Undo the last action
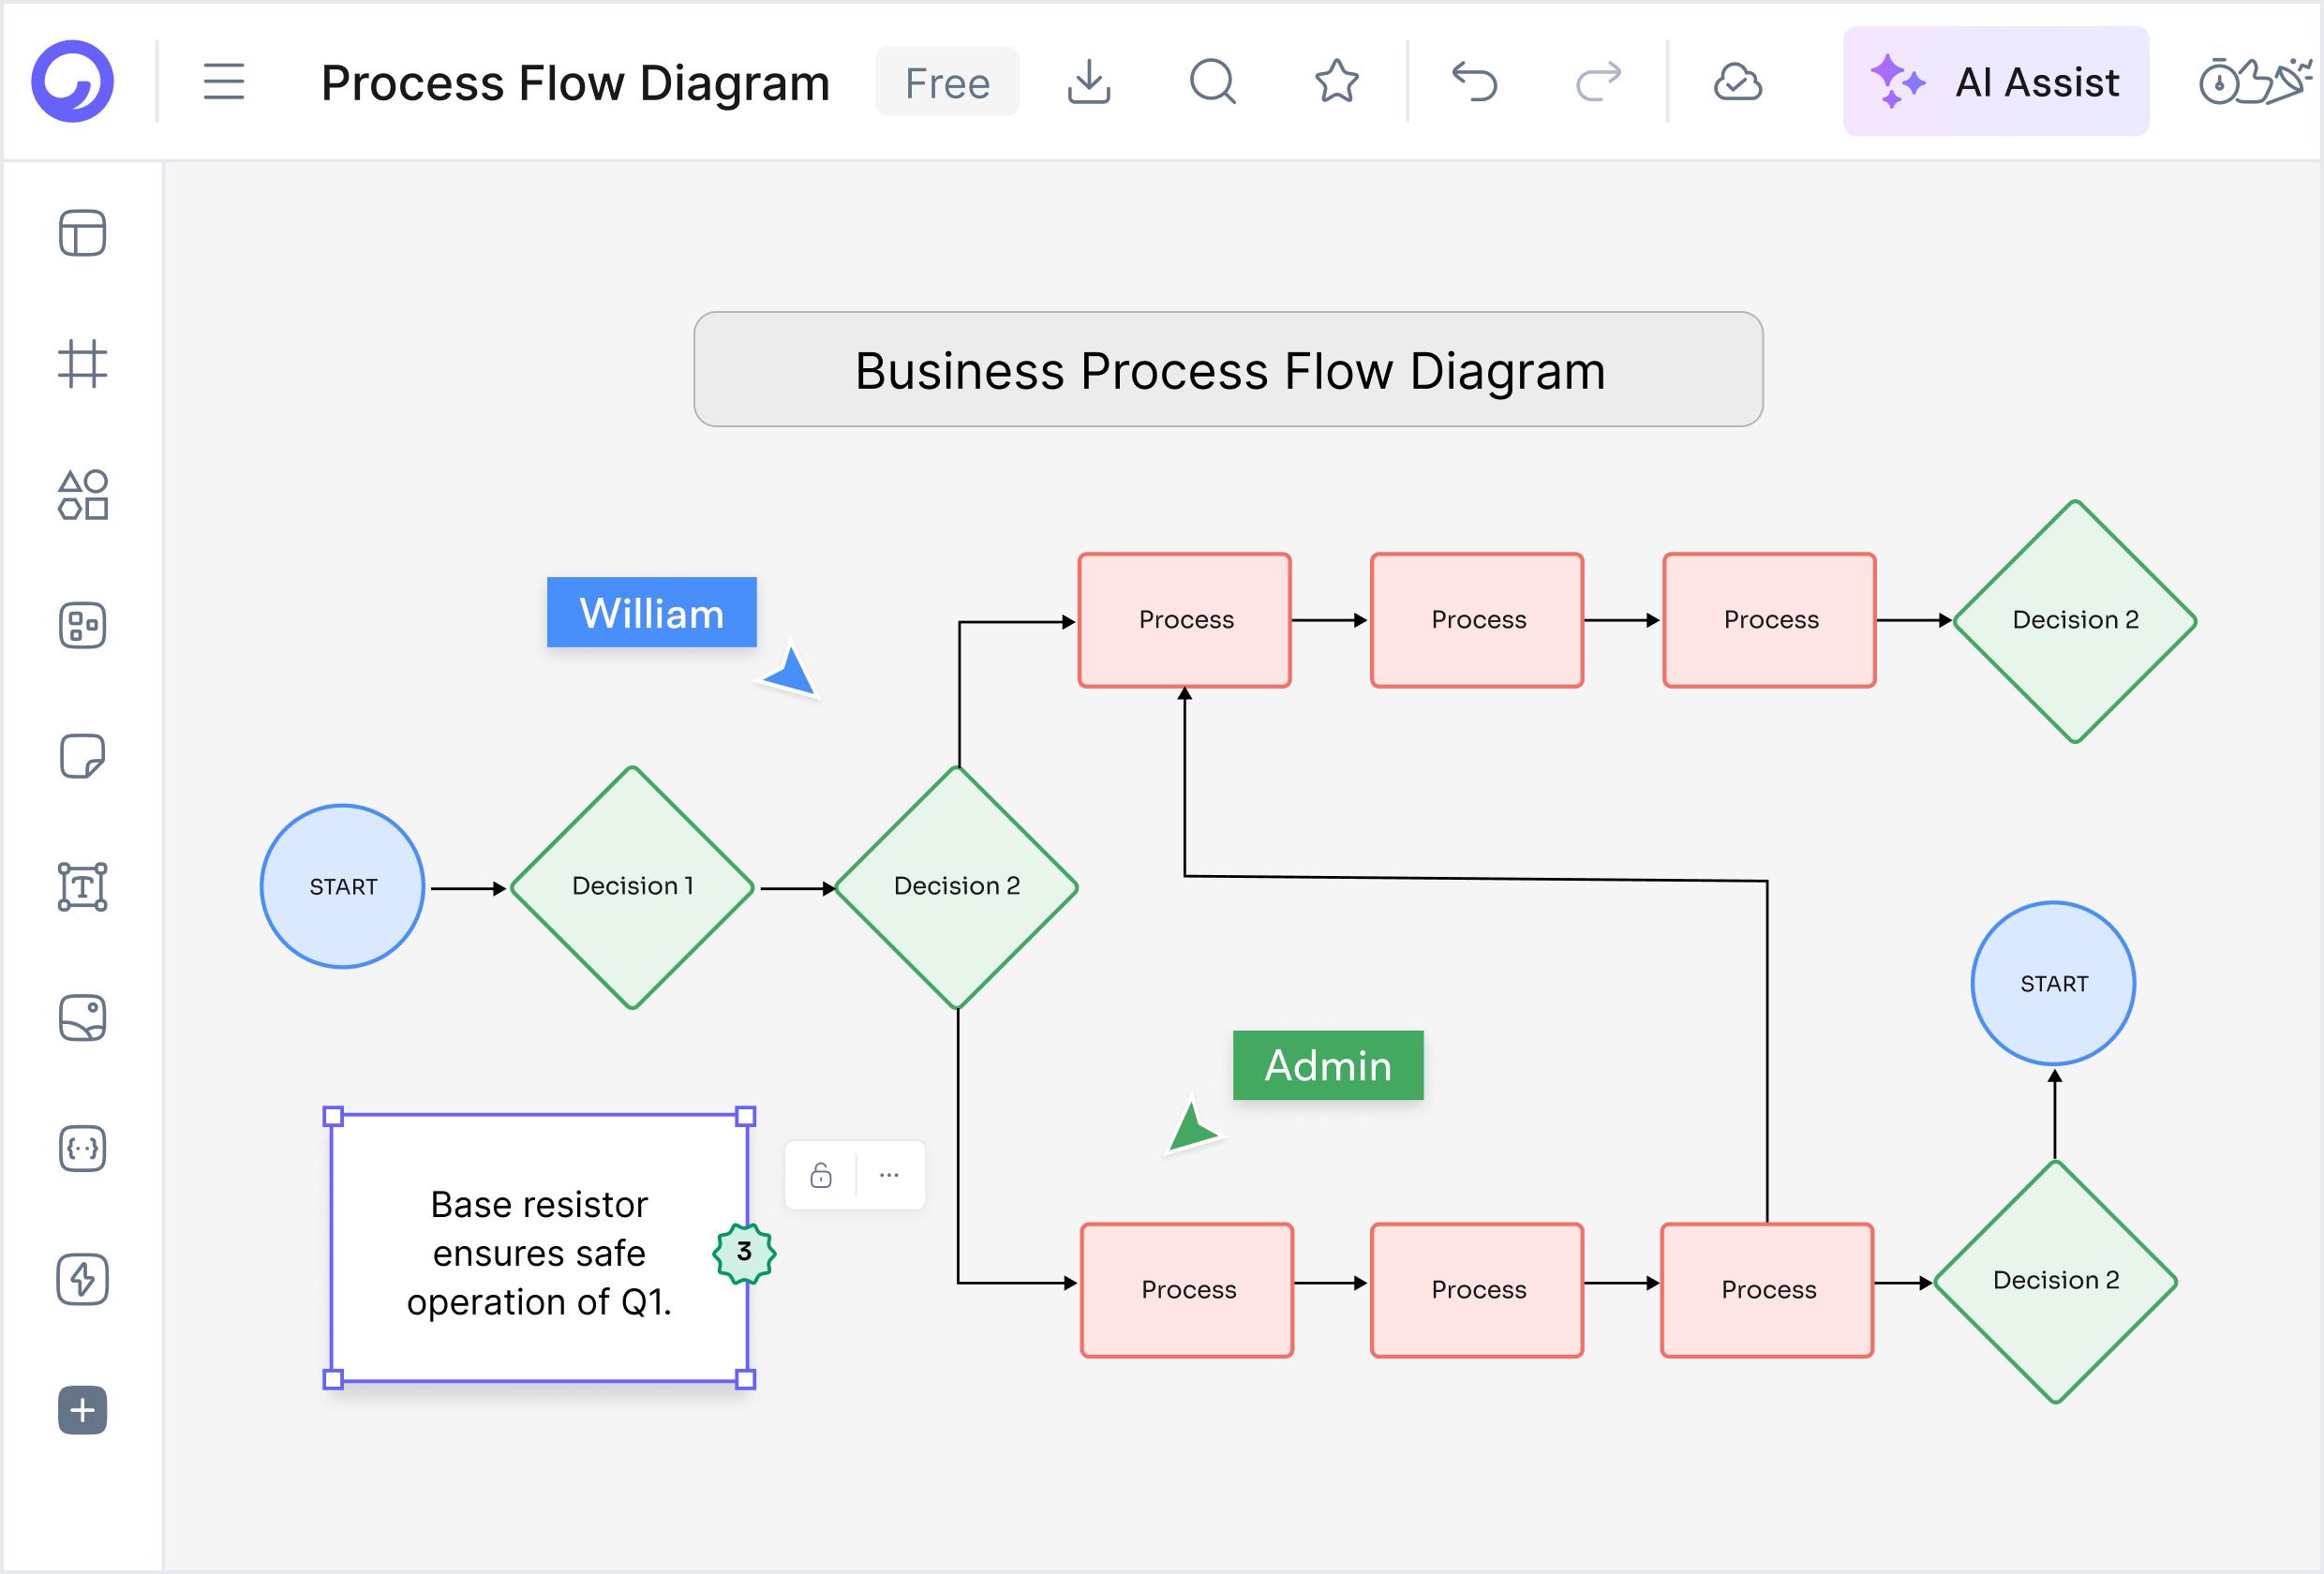2324x1574 pixels. (1475, 81)
